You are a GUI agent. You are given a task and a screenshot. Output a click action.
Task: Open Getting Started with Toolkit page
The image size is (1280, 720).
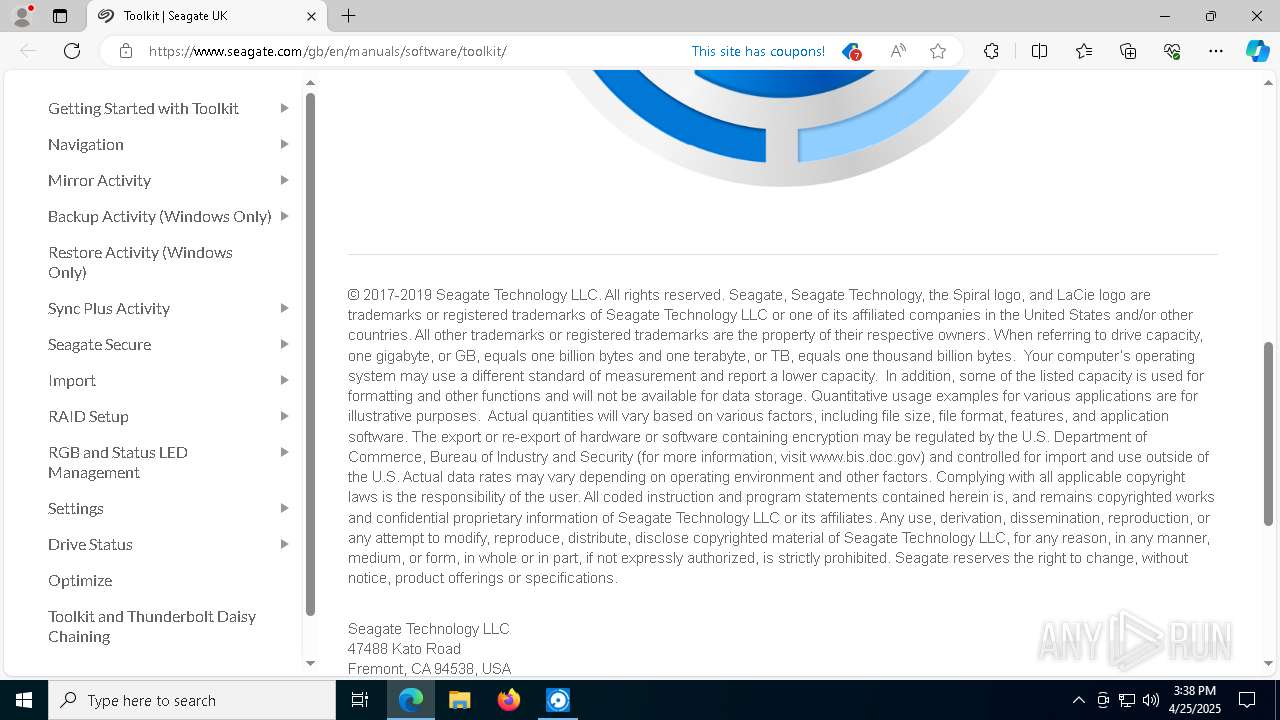pos(143,108)
